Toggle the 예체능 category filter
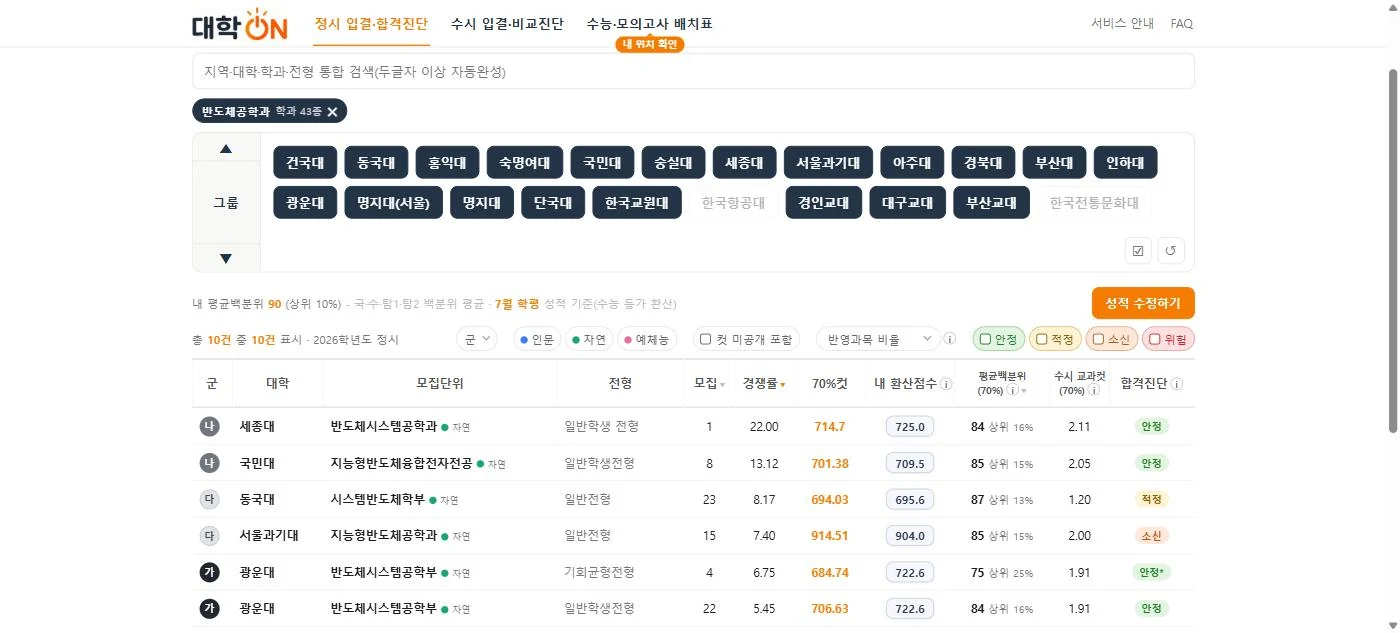1400x633 pixels. coord(647,339)
